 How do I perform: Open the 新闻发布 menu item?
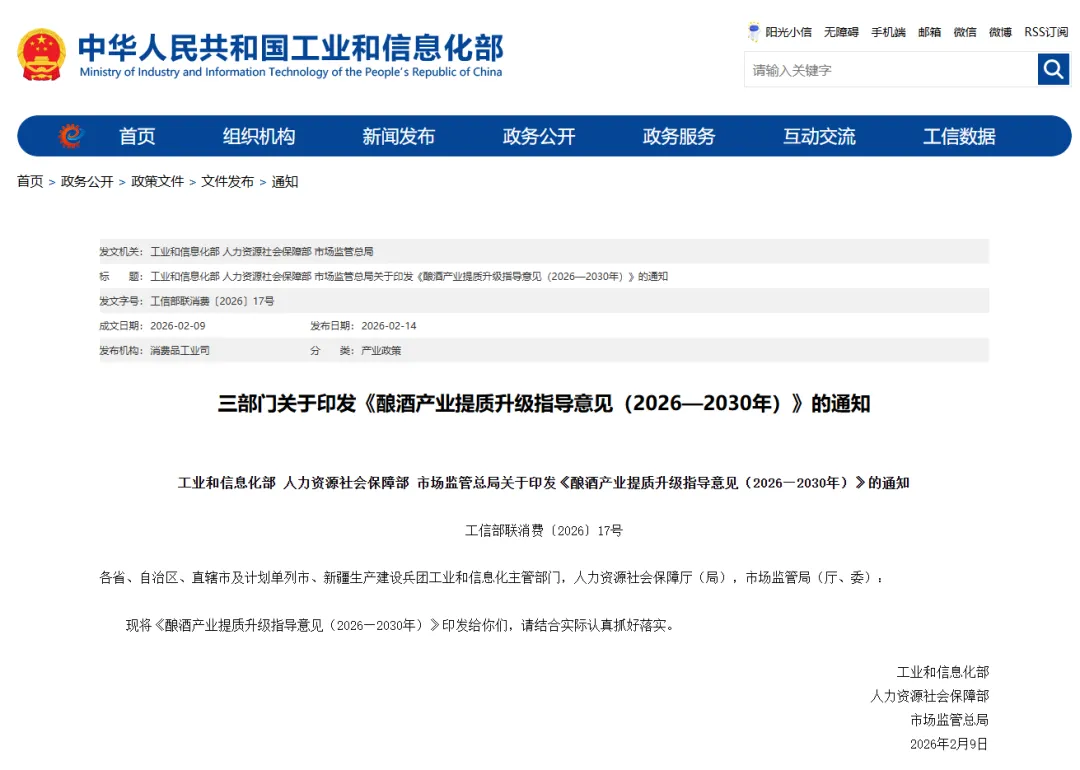pos(399,136)
